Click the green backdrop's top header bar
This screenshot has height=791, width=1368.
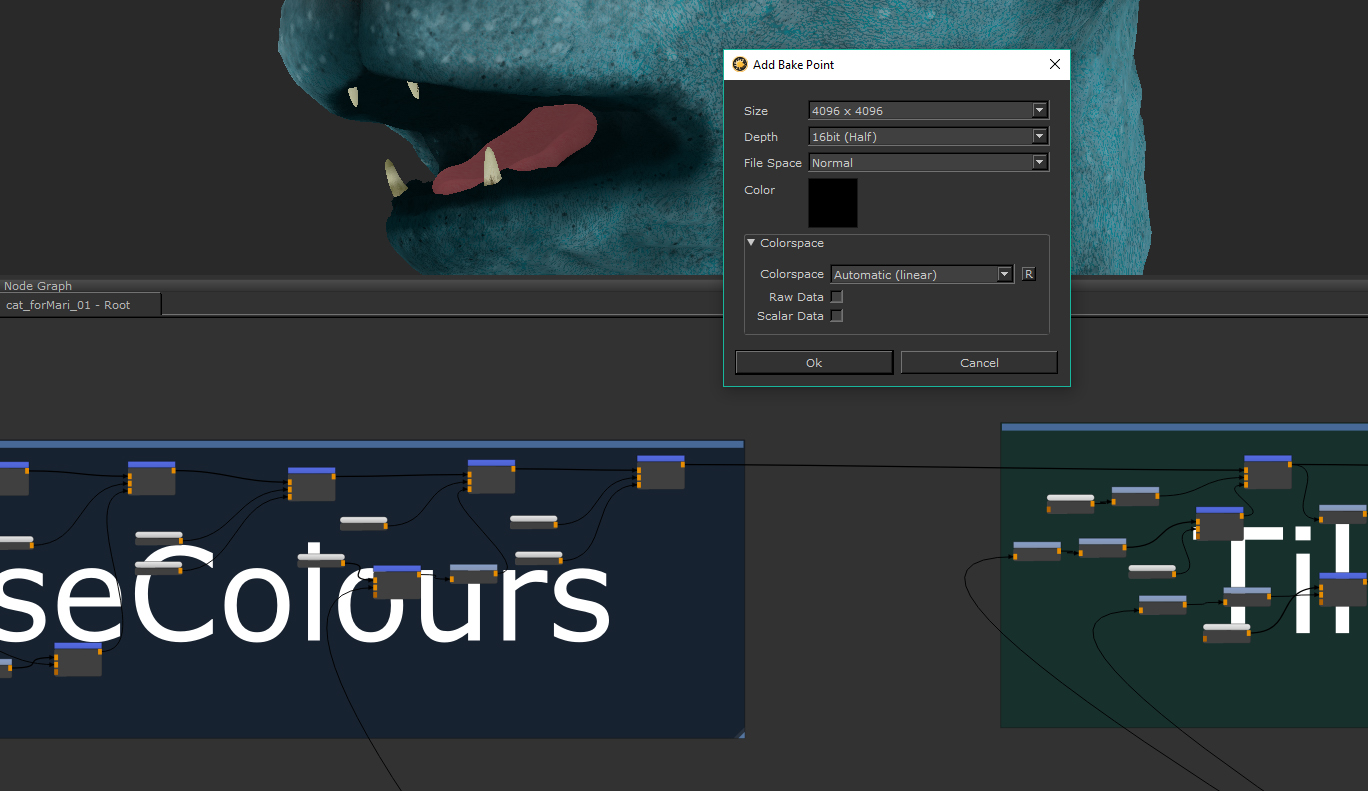[x=1180, y=427]
